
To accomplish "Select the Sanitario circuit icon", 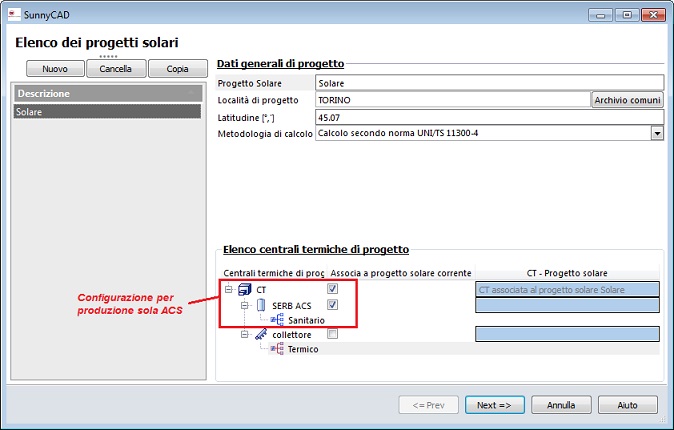I will pyautogui.click(x=277, y=320).
